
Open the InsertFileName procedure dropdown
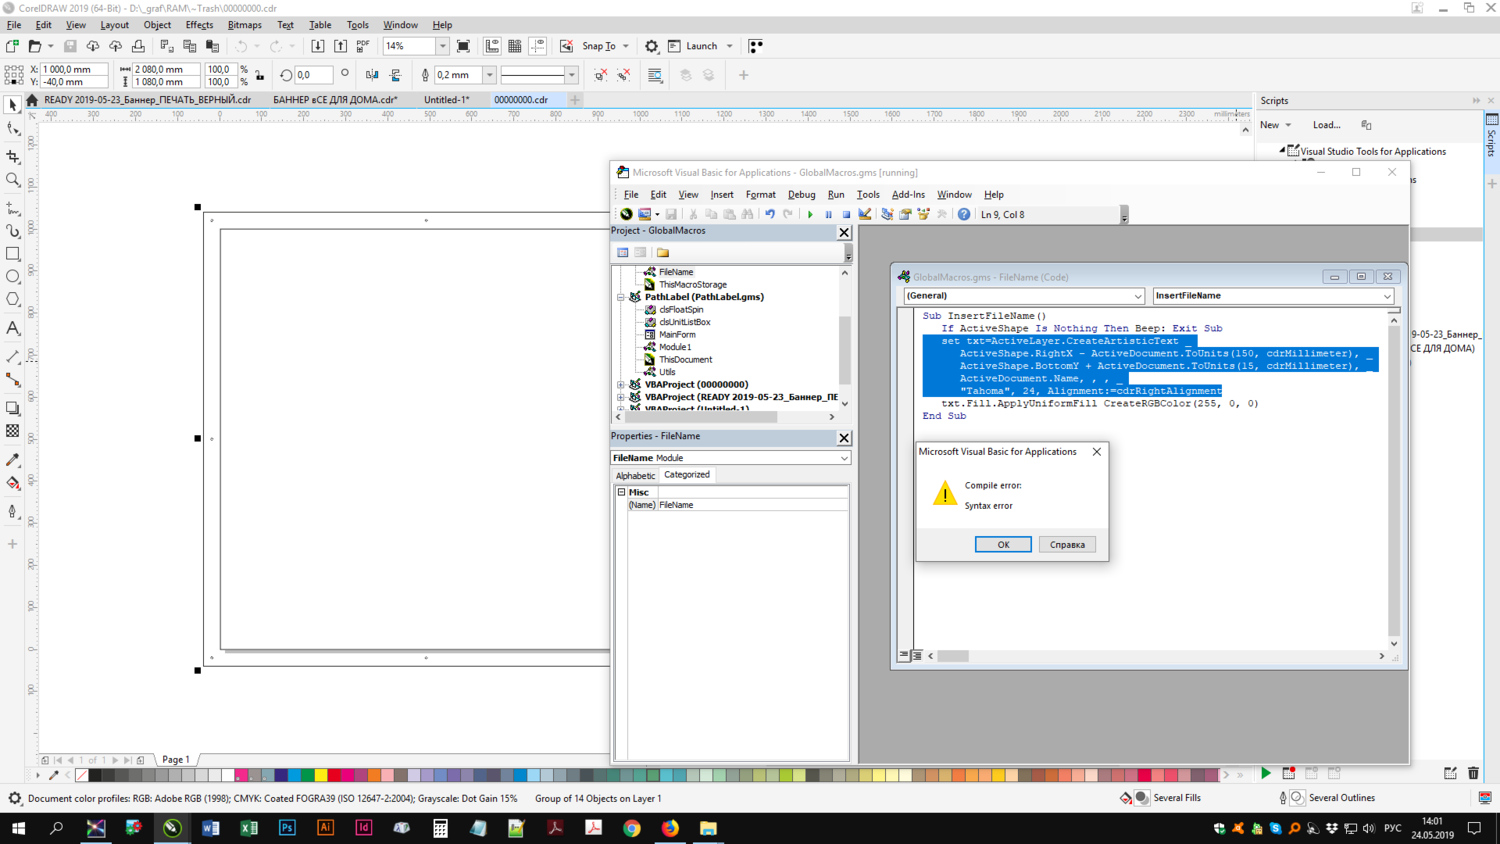[x=1387, y=296]
